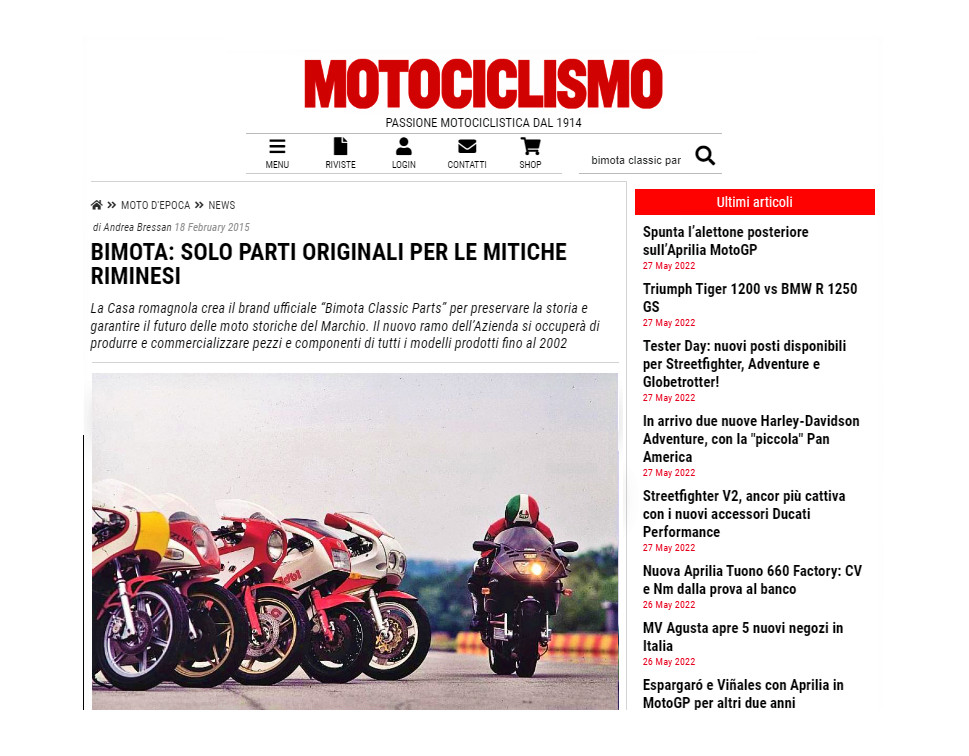Open Harley-Davidson Adventure Pan America article

click(751, 439)
